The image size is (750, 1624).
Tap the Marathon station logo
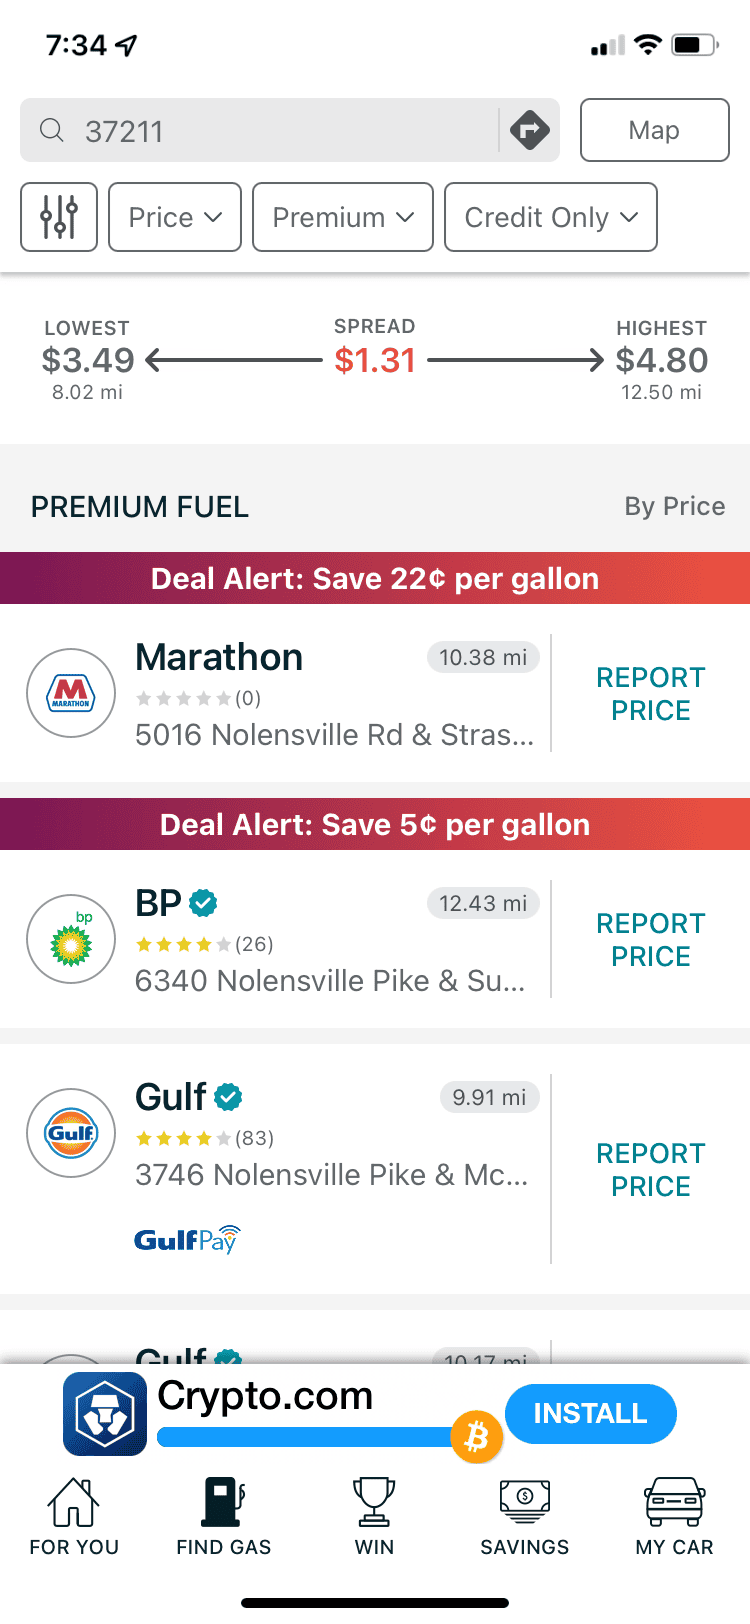tap(71, 693)
